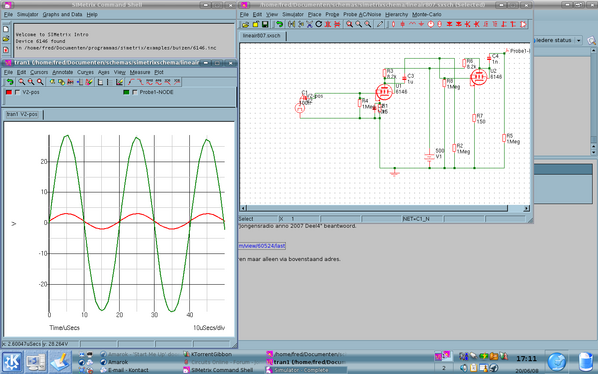
Task: Open schematic file icon in schematic toolbar
Action: tap(245, 24)
